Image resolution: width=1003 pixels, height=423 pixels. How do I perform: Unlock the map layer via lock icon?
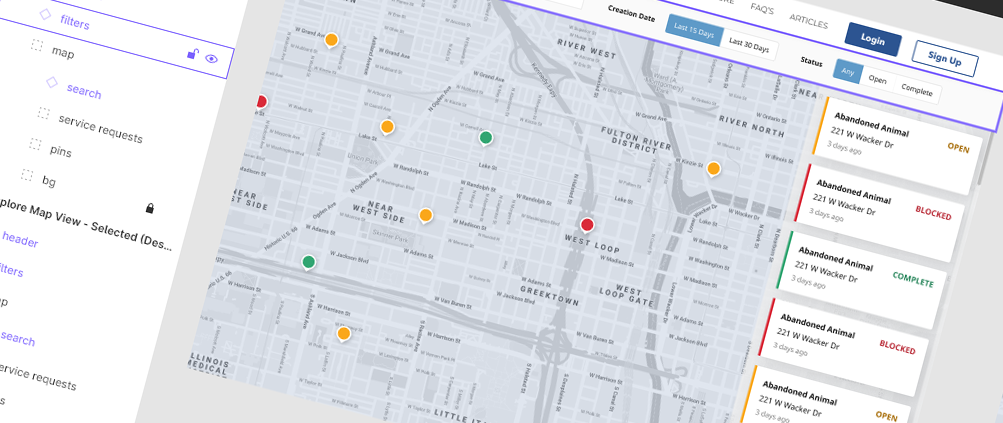click(x=192, y=54)
